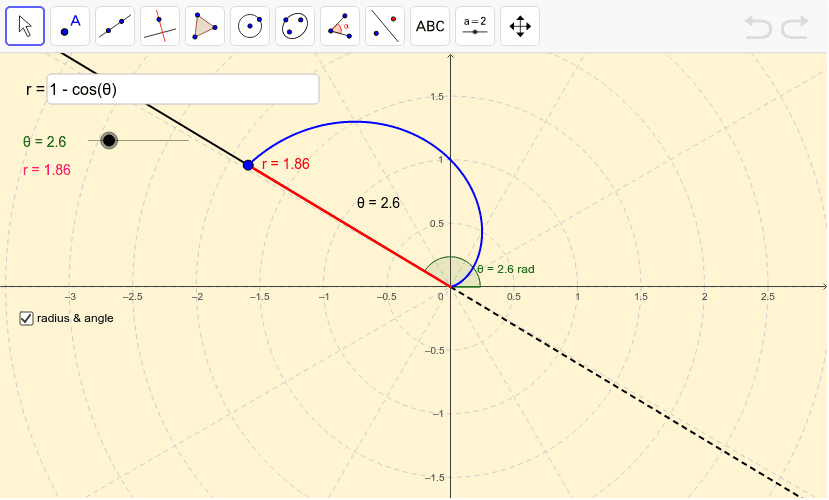Click the Redo arrow
Screen dimensions: 829x500
(795, 27)
